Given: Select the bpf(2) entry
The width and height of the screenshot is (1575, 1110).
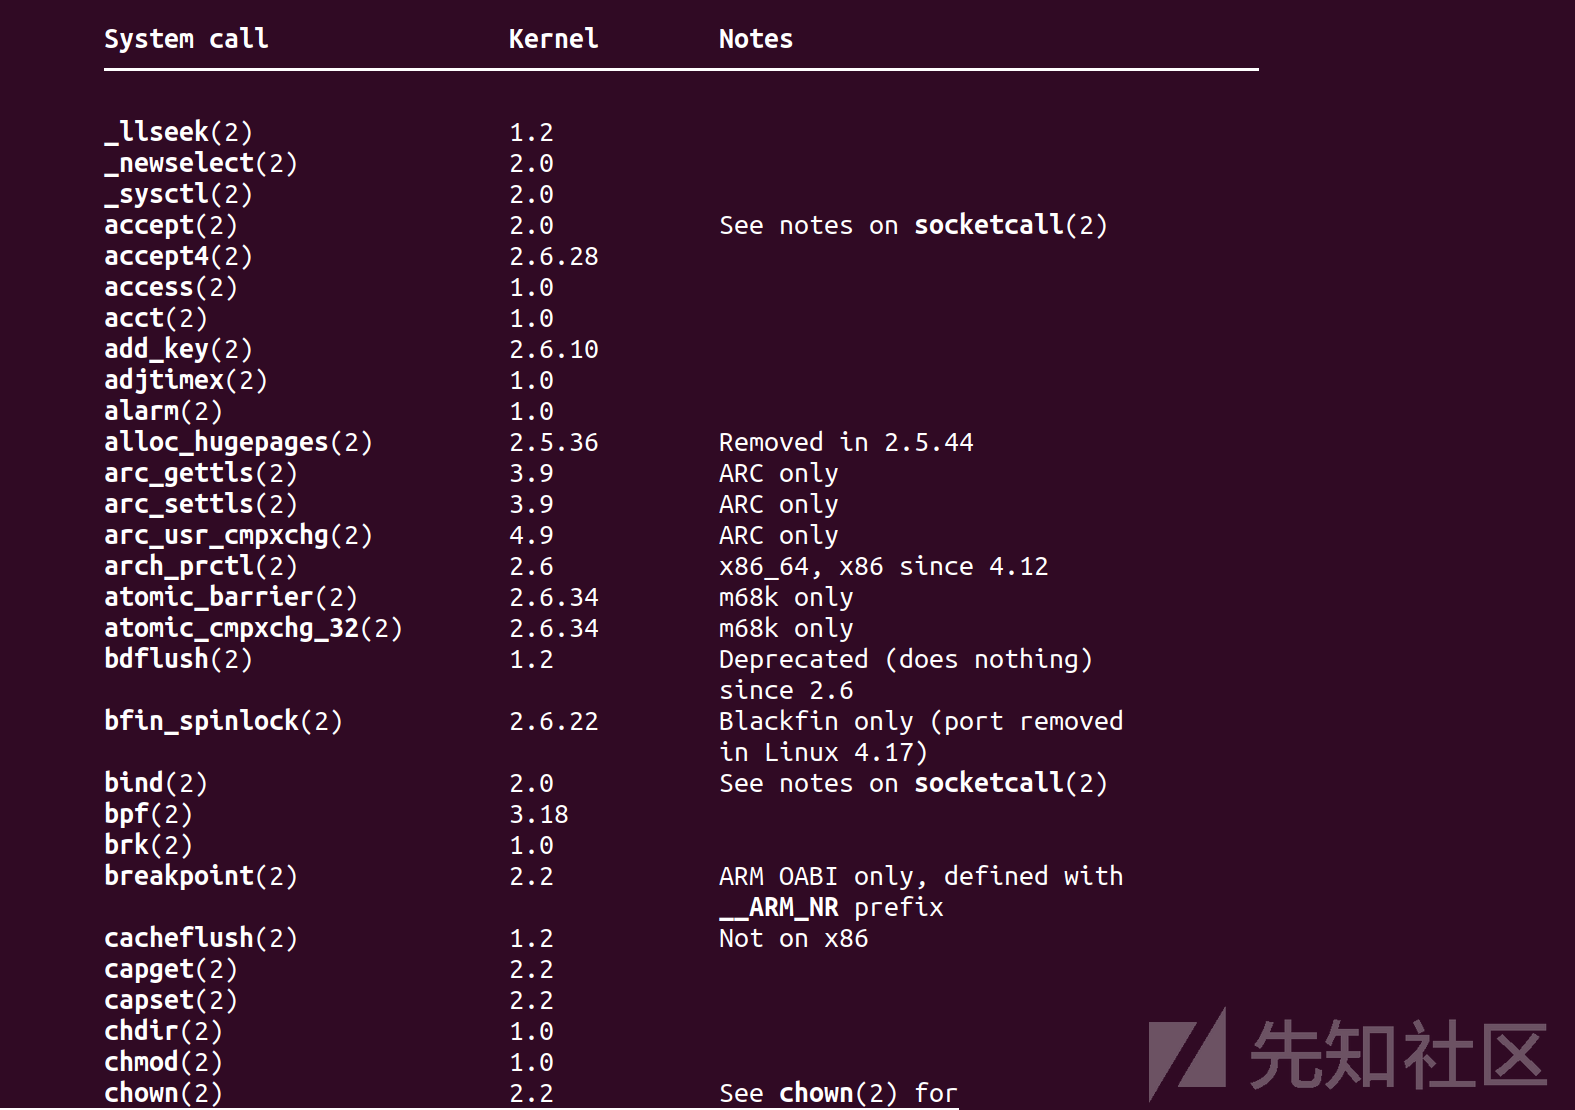Looking at the screenshot, I should (x=149, y=814).
